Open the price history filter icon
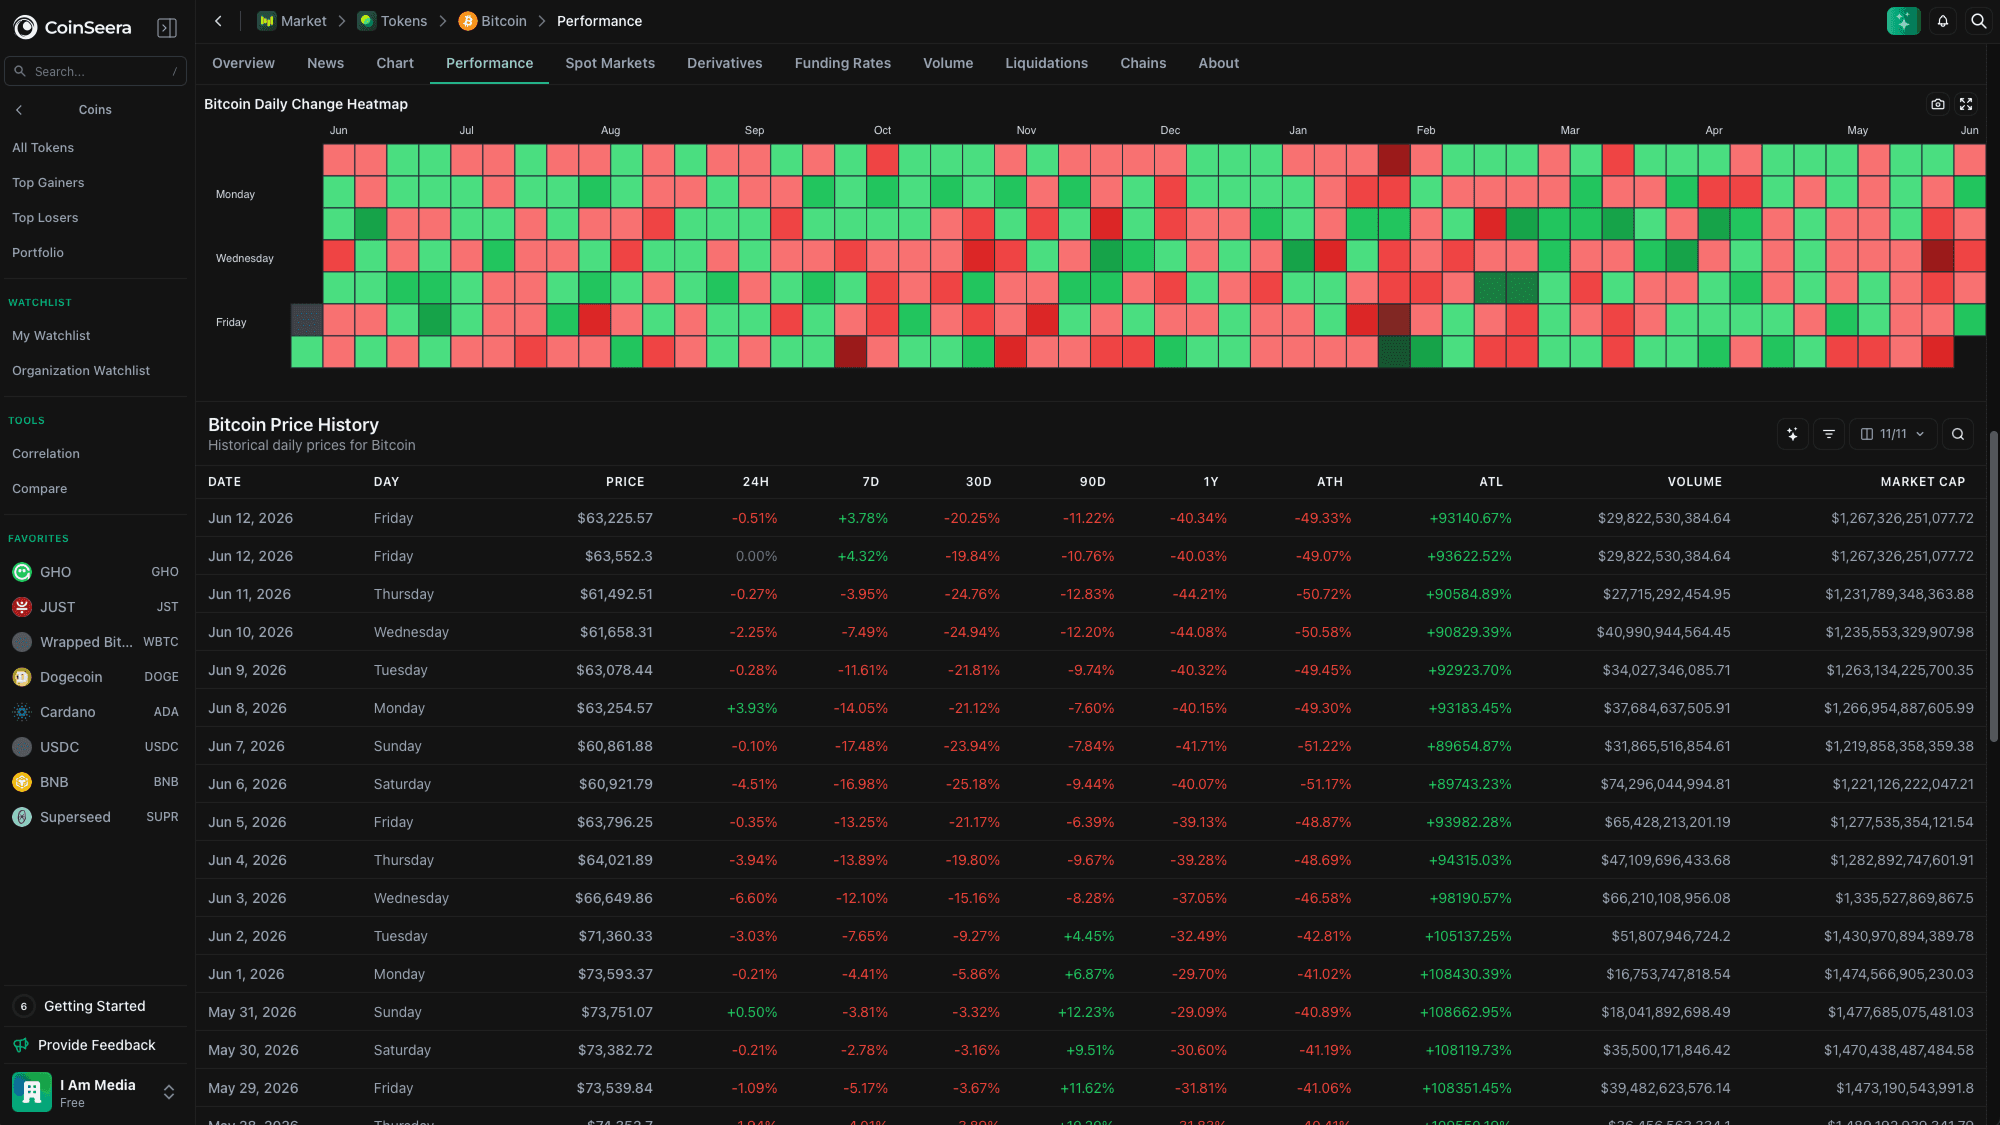2000x1125 pixels. coord(1829,434)
